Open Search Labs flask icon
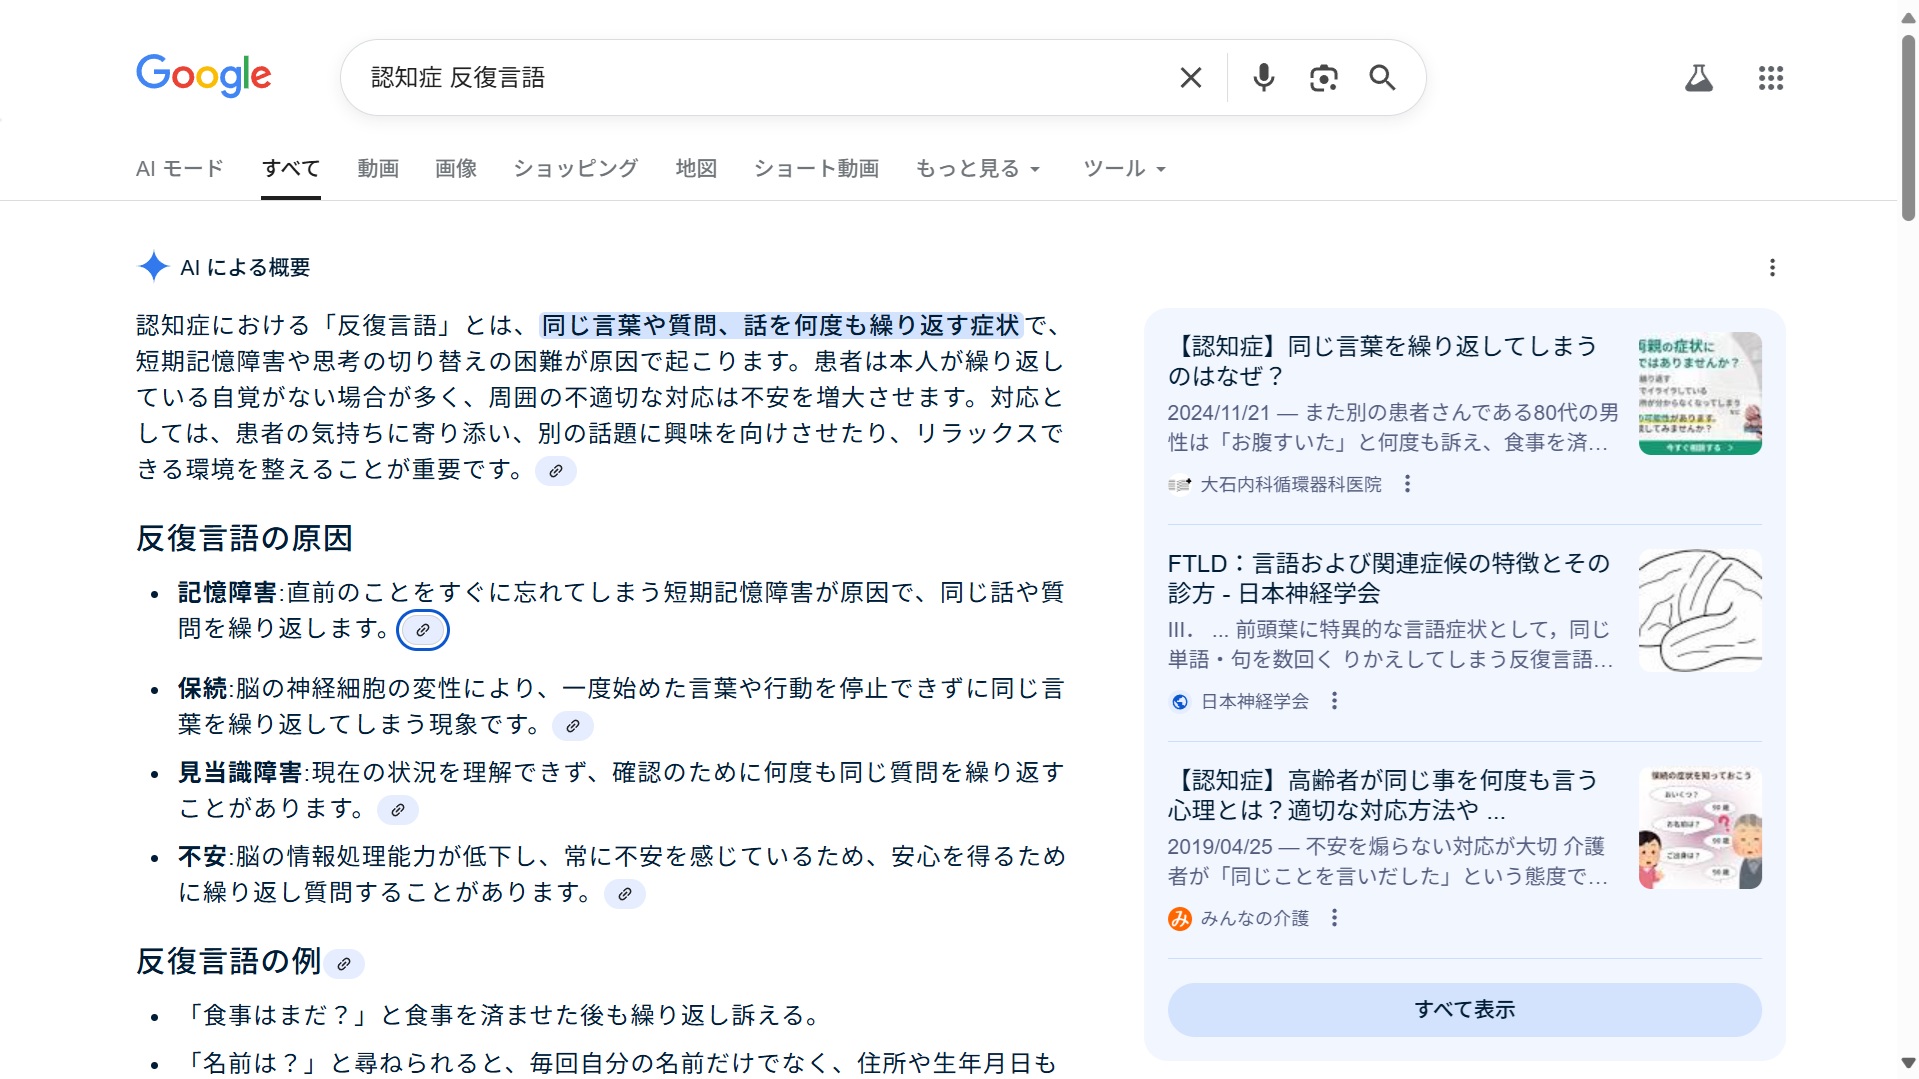 (x=1698, y=78)
